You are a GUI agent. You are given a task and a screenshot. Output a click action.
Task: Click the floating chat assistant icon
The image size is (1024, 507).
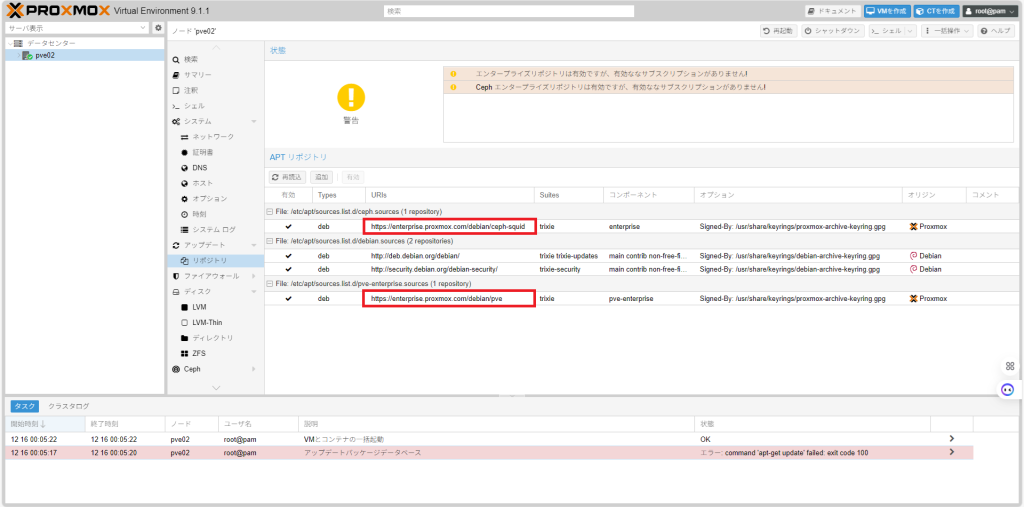click(1008, 389)
